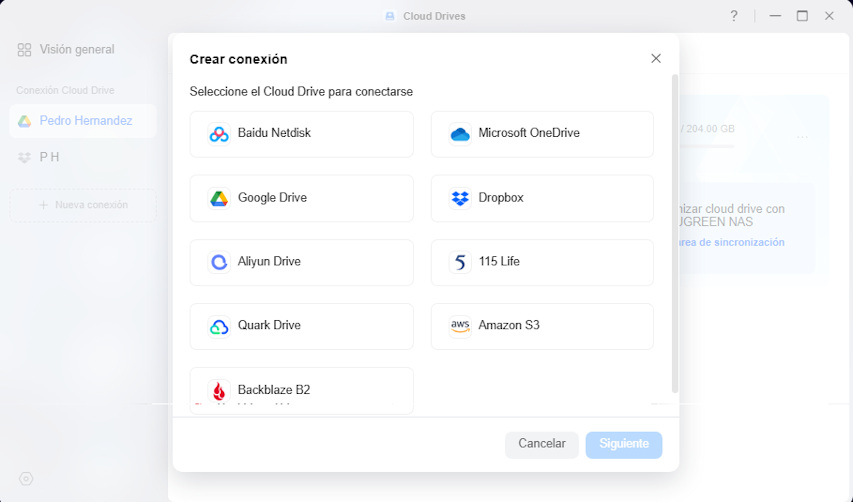Click the Cancelar button
This screenshot has width=853, height=502.
tap(541, 445)
